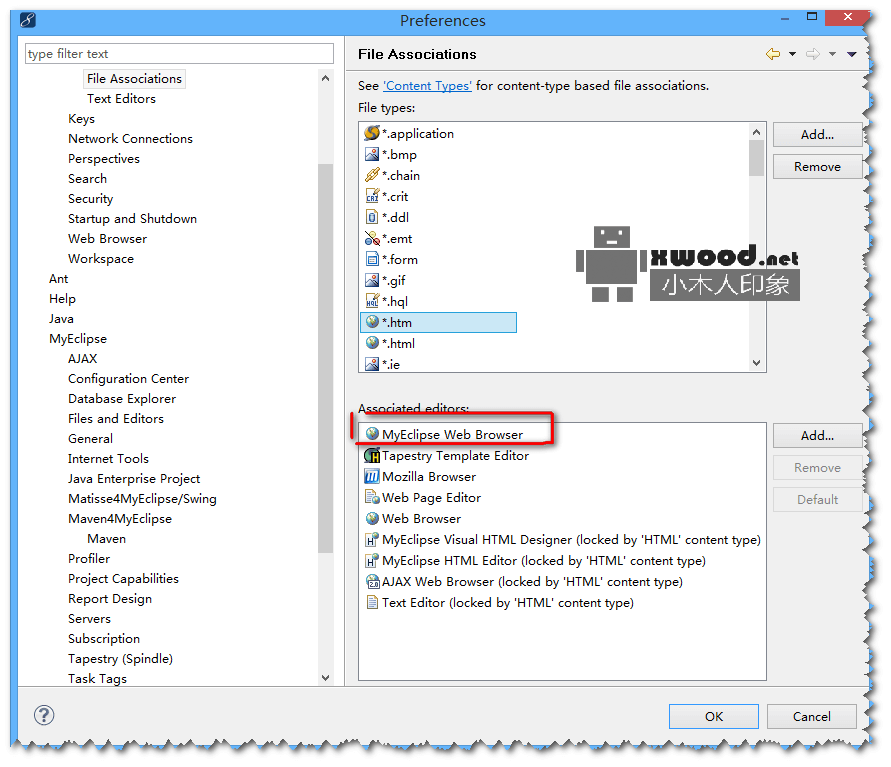Click the preference tree scroll down arrow

point(326,677)
